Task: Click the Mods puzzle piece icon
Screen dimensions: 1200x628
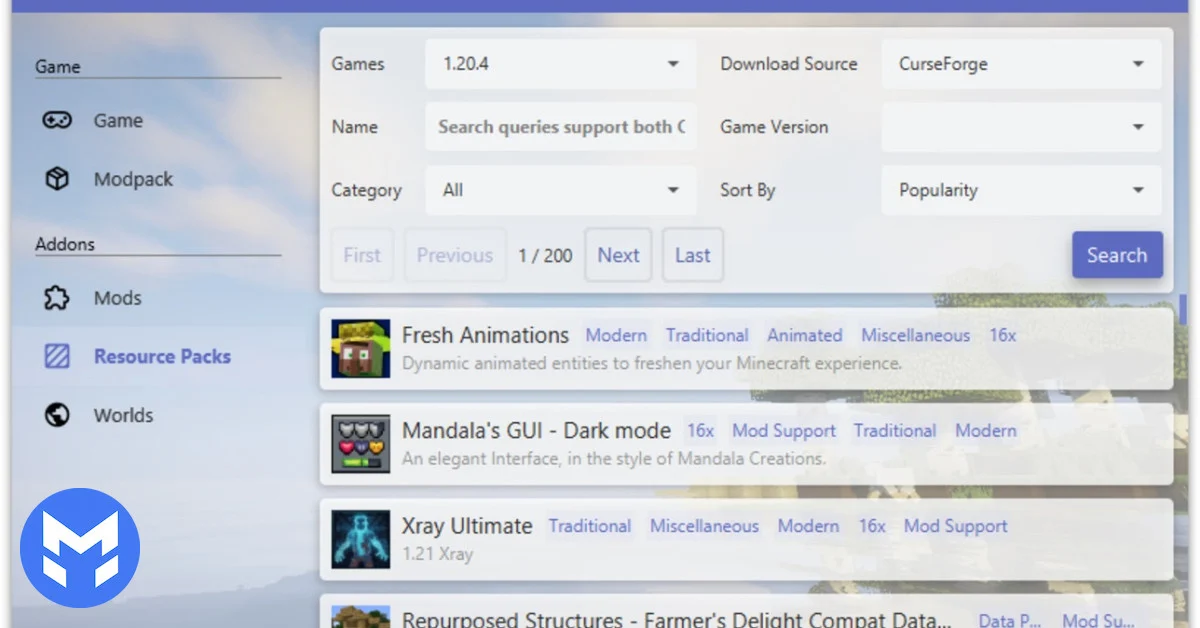Action: [57, 298]
